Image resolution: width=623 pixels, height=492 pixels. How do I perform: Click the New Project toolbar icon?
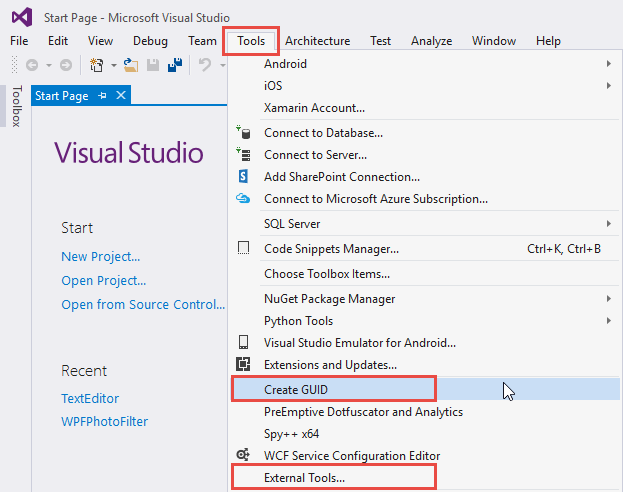[x=97, y=65]
